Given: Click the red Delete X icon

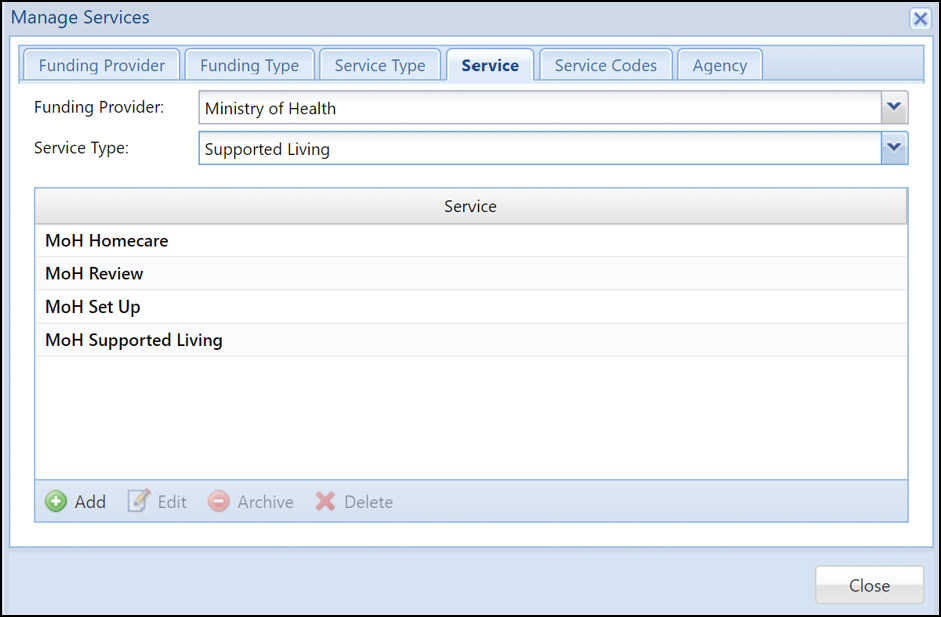Looking at the screenshot, I should pyautogui.click(x=325, y=501).
